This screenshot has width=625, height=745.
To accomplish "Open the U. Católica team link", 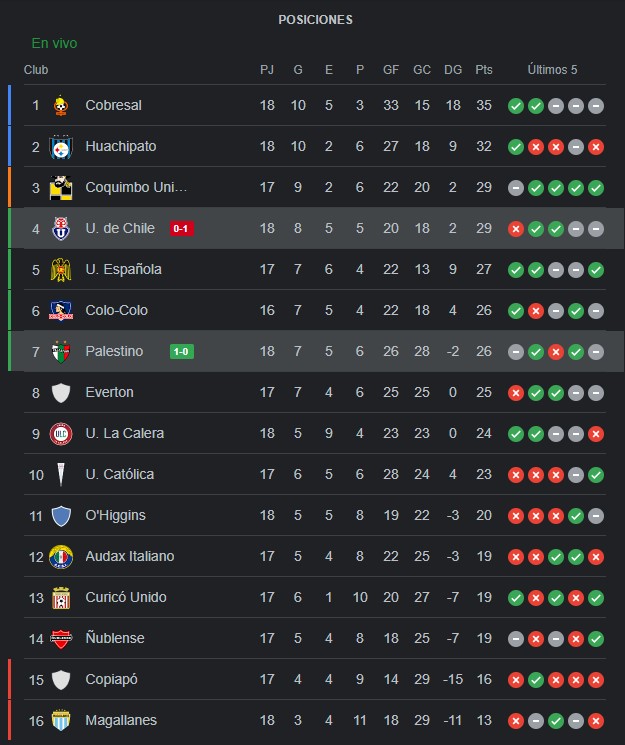I will (x=120, y=474).
